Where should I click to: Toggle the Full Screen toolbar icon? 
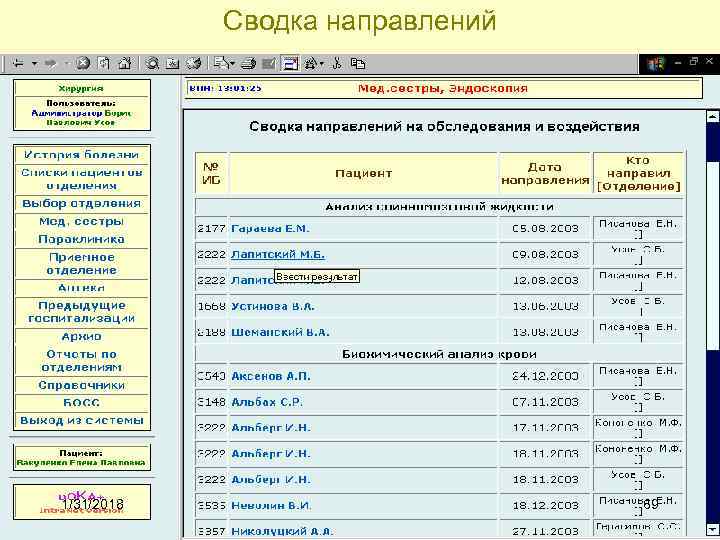290,63
